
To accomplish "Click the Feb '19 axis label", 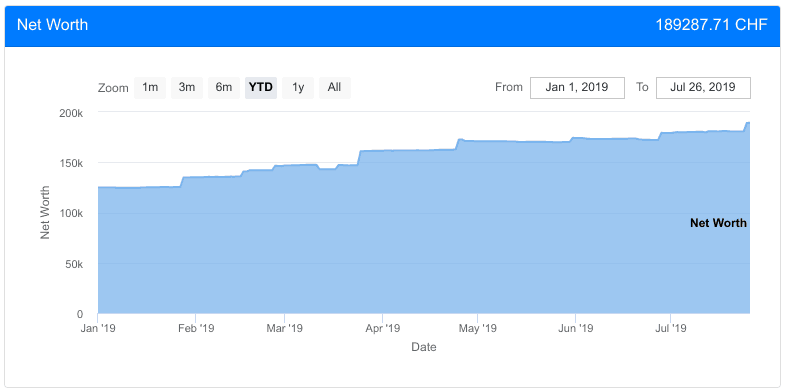I will (x=196, y=329).
